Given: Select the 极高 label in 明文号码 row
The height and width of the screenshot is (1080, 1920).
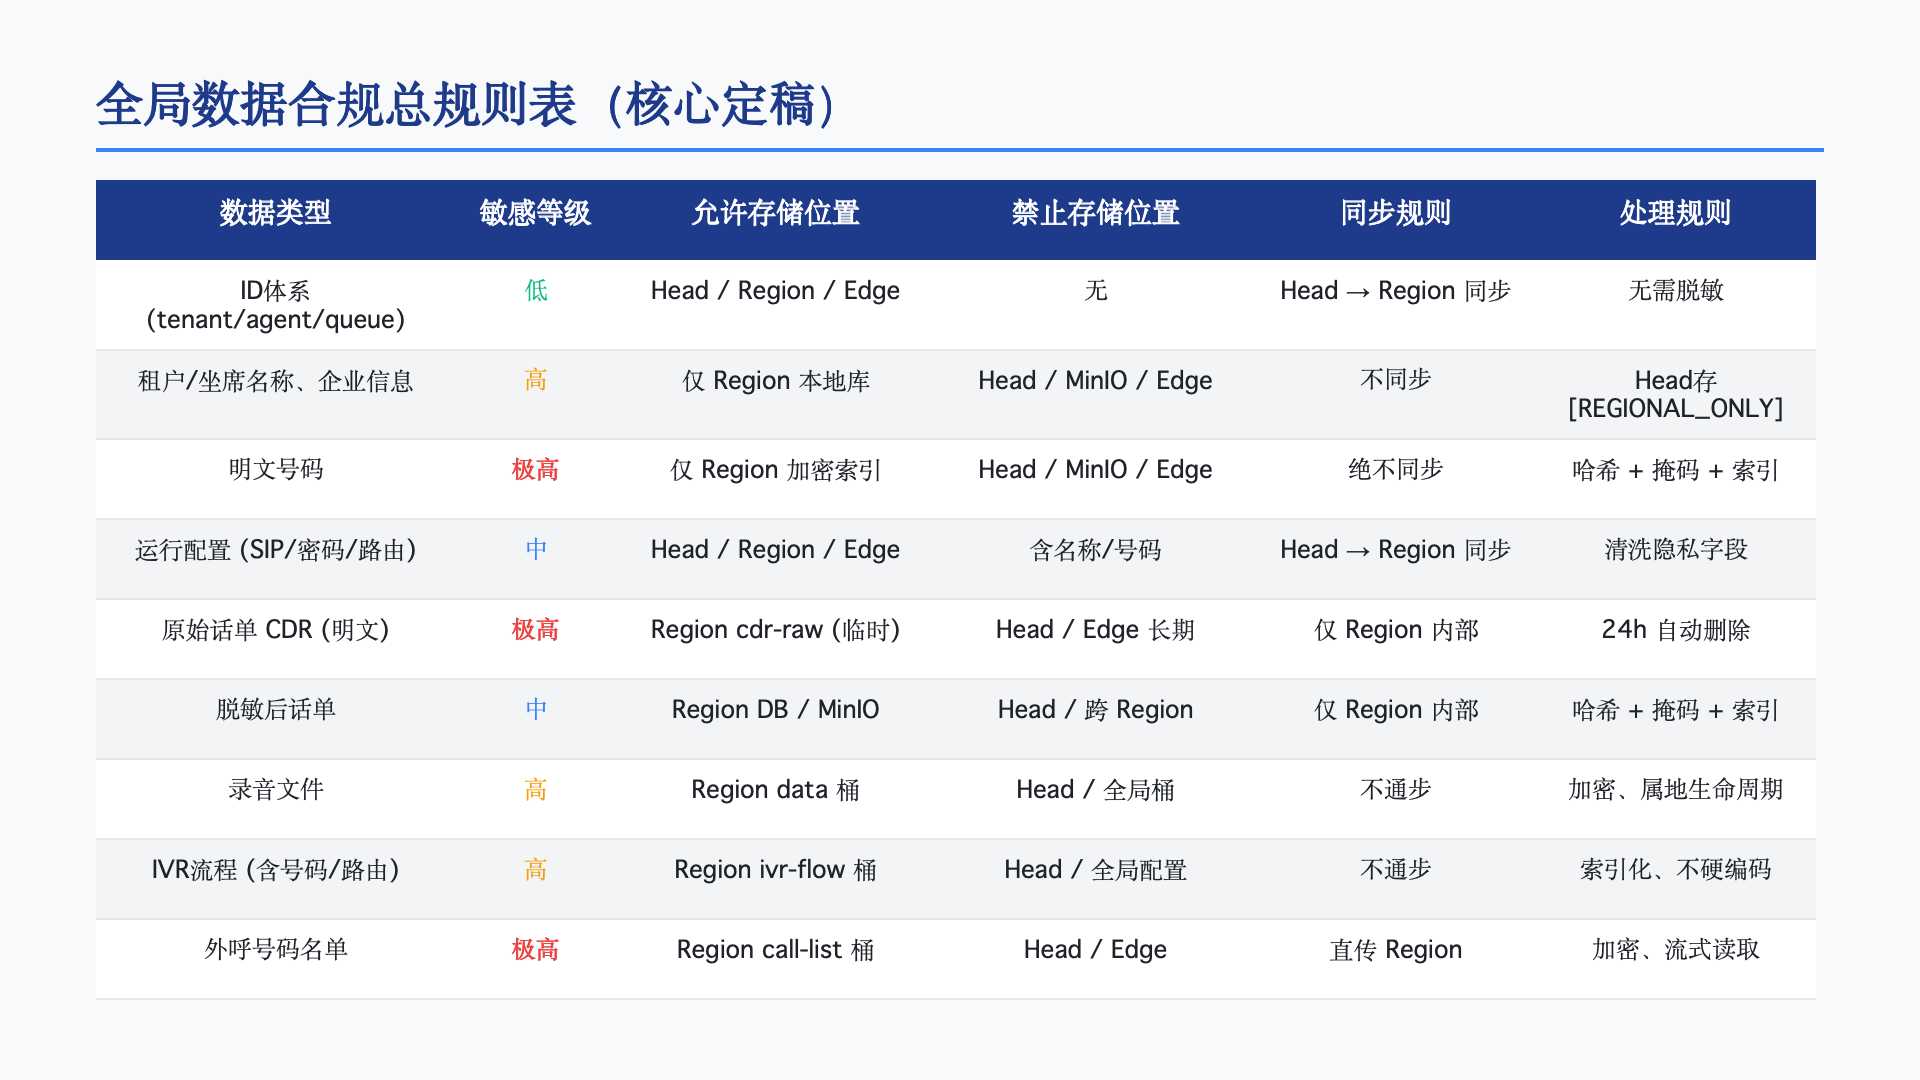Looking at the screenshot, I should [x=535, y=469].
